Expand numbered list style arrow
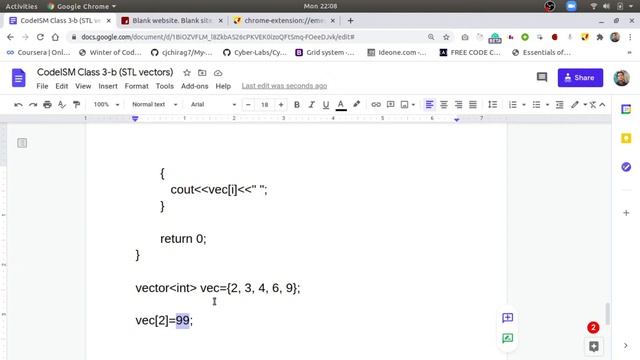Viewport: 640px width, 360px height. tap(524, 105)
